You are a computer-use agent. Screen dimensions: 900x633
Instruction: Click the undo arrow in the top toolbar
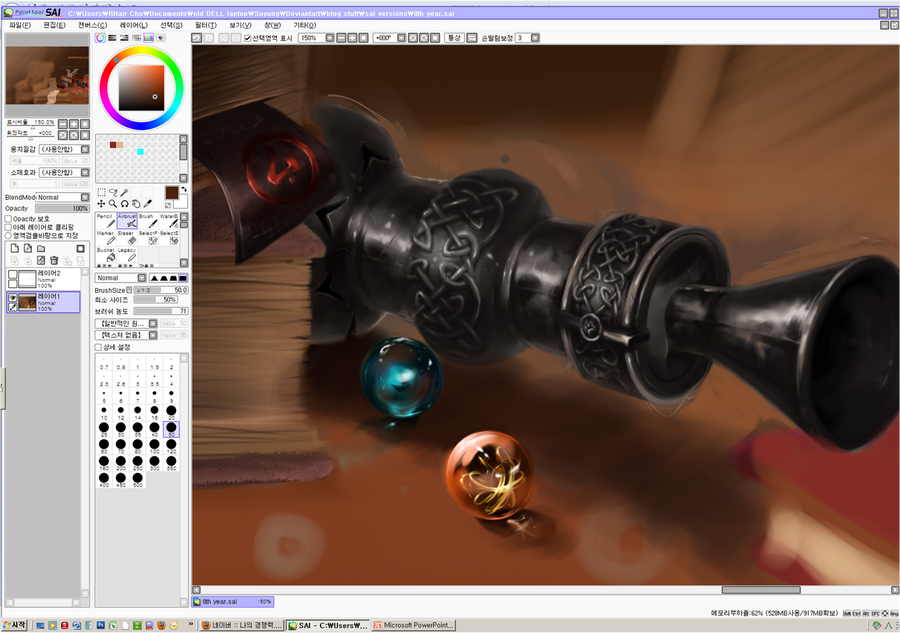[196, 38]
